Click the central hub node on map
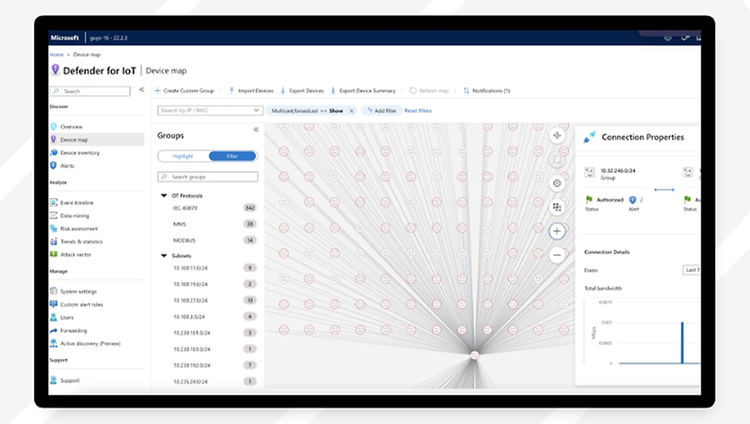Image resolution: width=750 pixels, height=424 pixels. [474, 355]
